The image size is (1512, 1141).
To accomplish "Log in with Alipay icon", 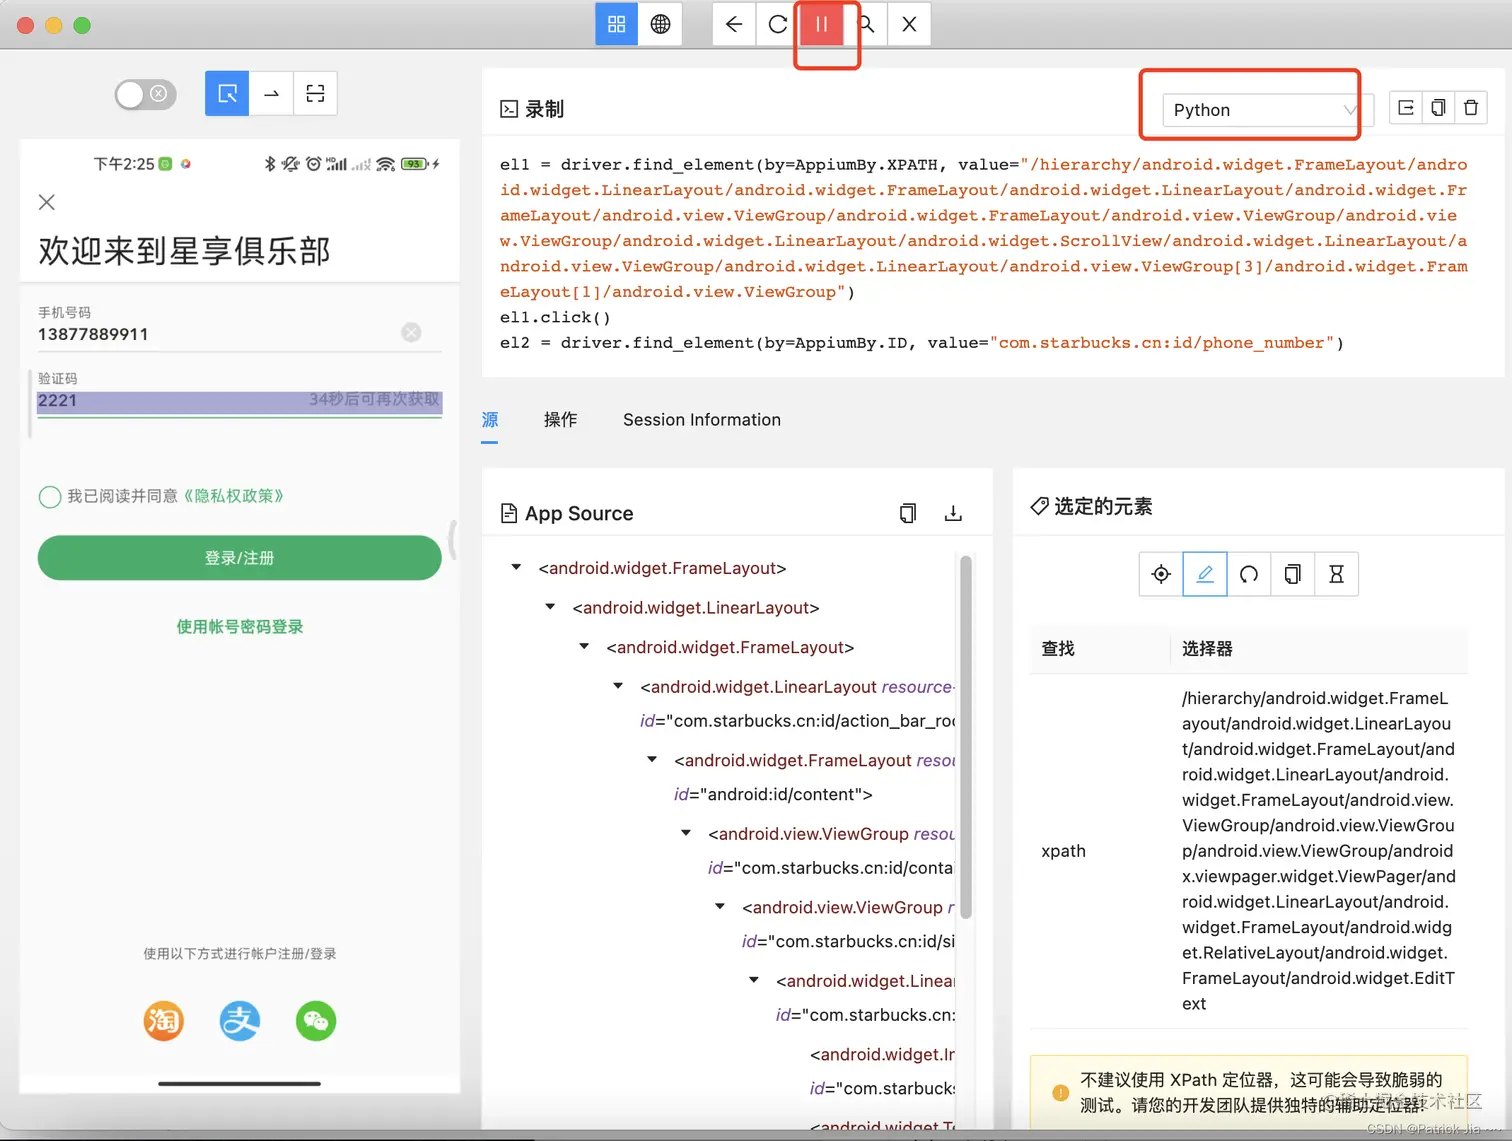I will [x=240, y=1021].
